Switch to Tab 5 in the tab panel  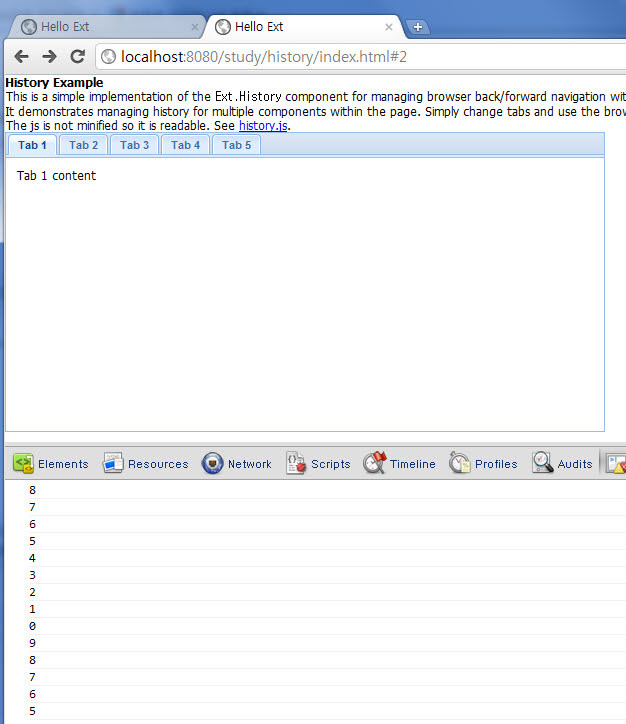[236, 145]
